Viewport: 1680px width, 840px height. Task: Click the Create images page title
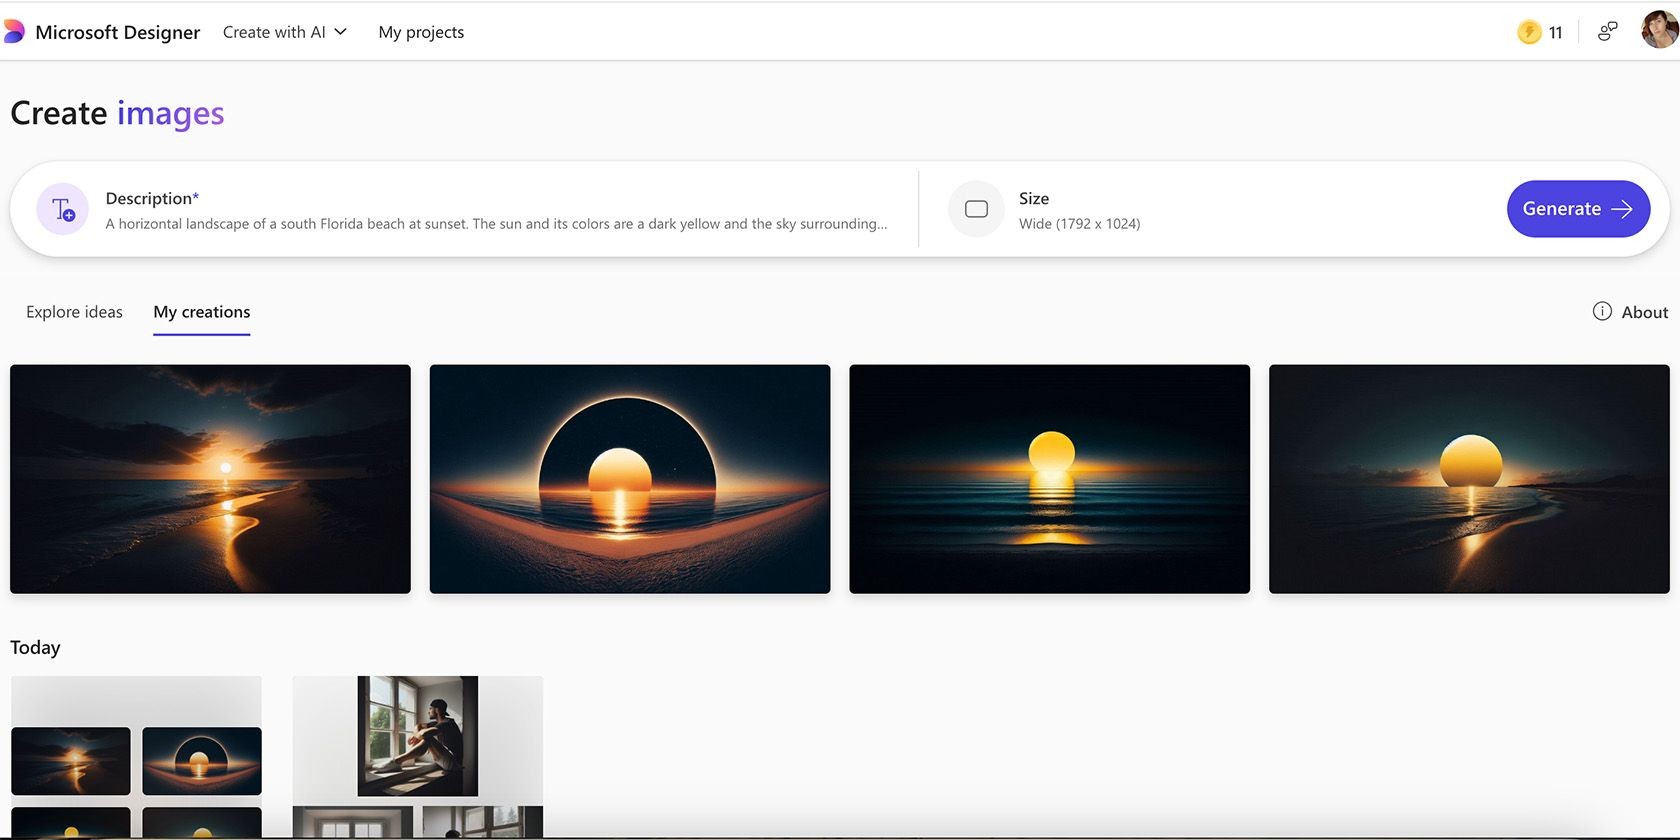(x=117, y=114)
